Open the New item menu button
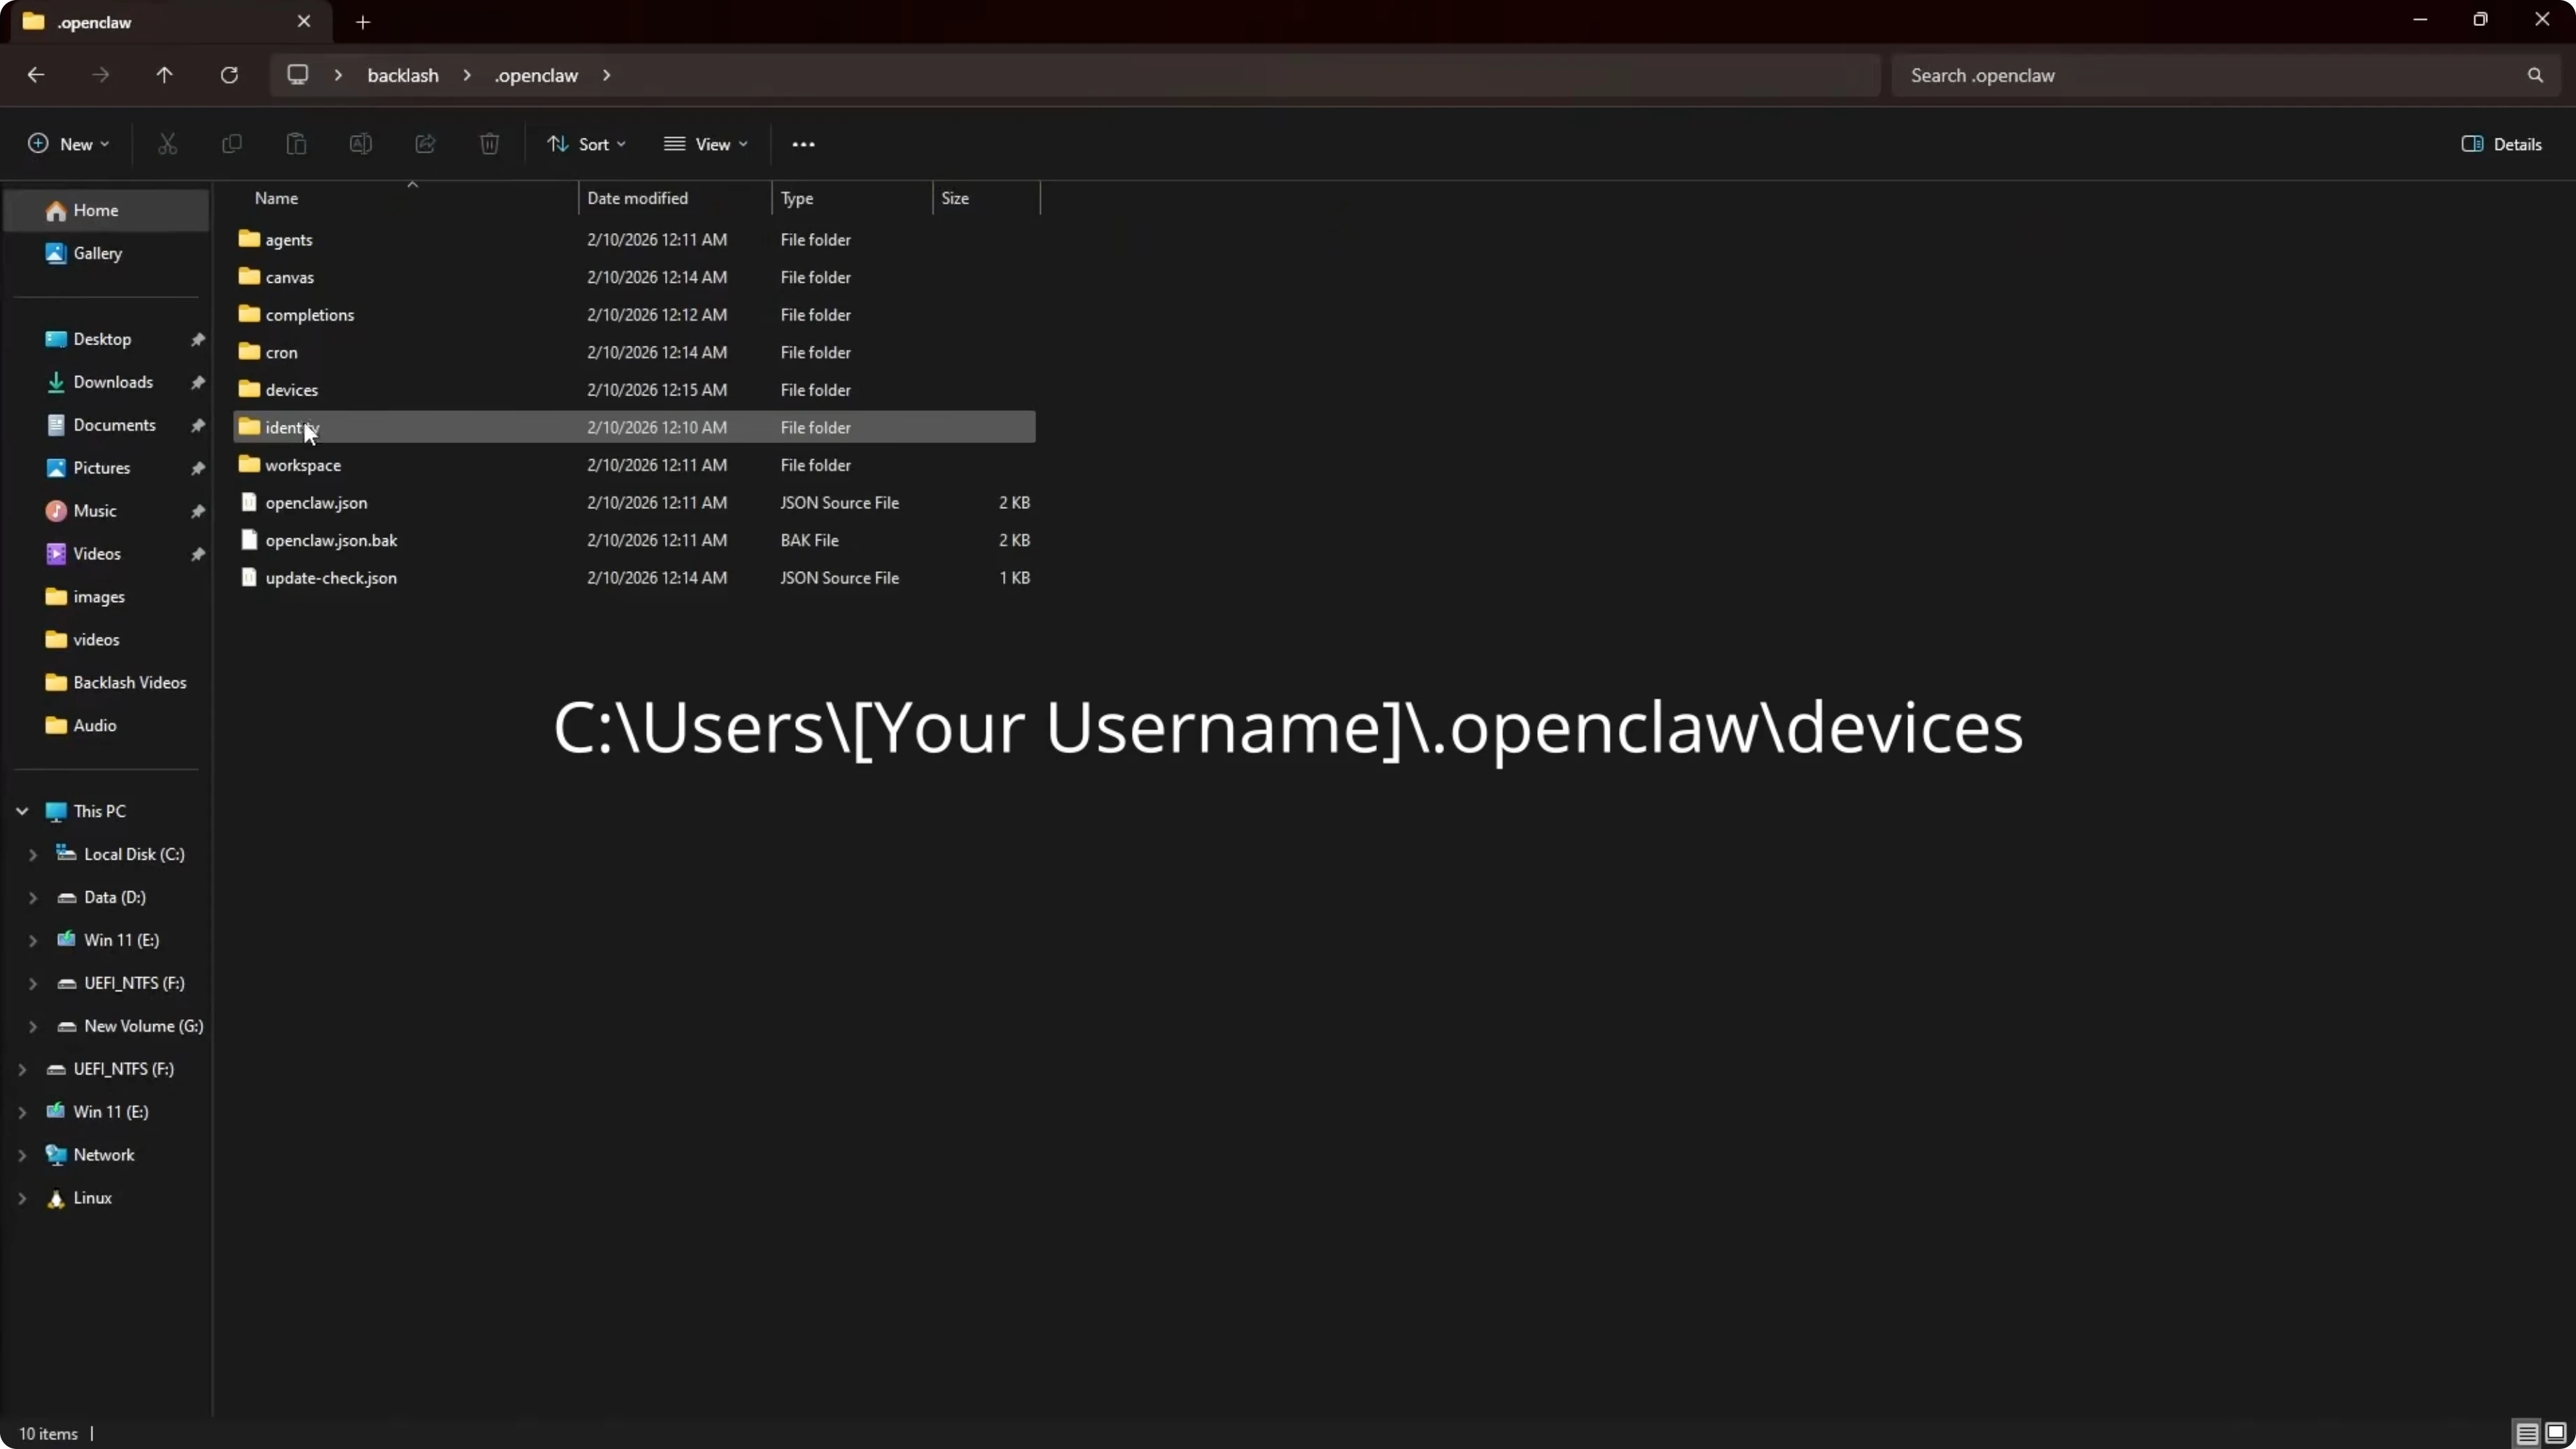Screen dimensions: 2576x1449 [68, 144]
